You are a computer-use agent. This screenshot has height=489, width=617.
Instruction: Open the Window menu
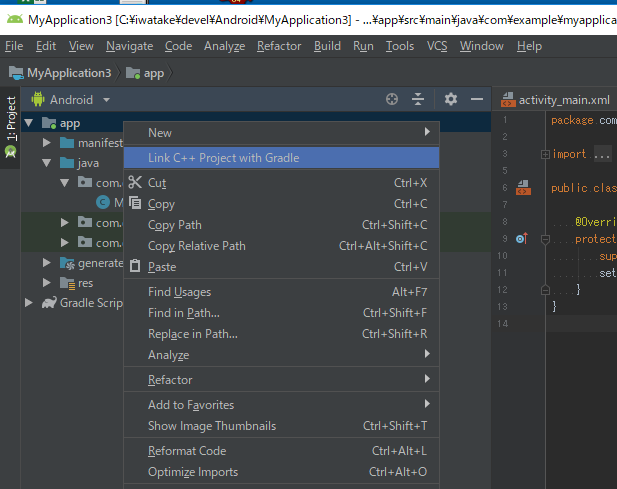[x=482, y=46]
